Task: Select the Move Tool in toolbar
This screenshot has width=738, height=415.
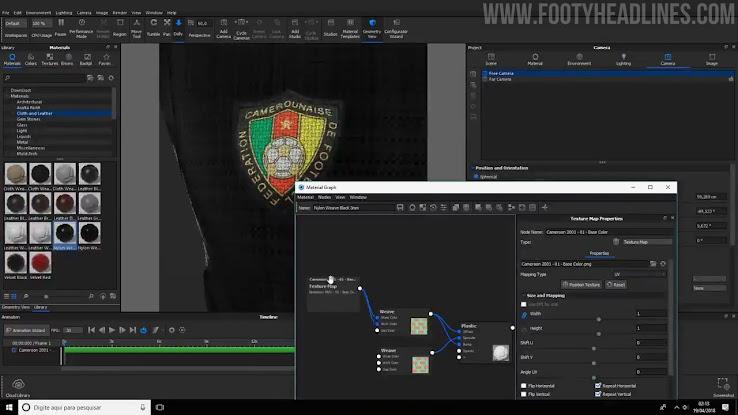Action: click(x=136, y=28)
